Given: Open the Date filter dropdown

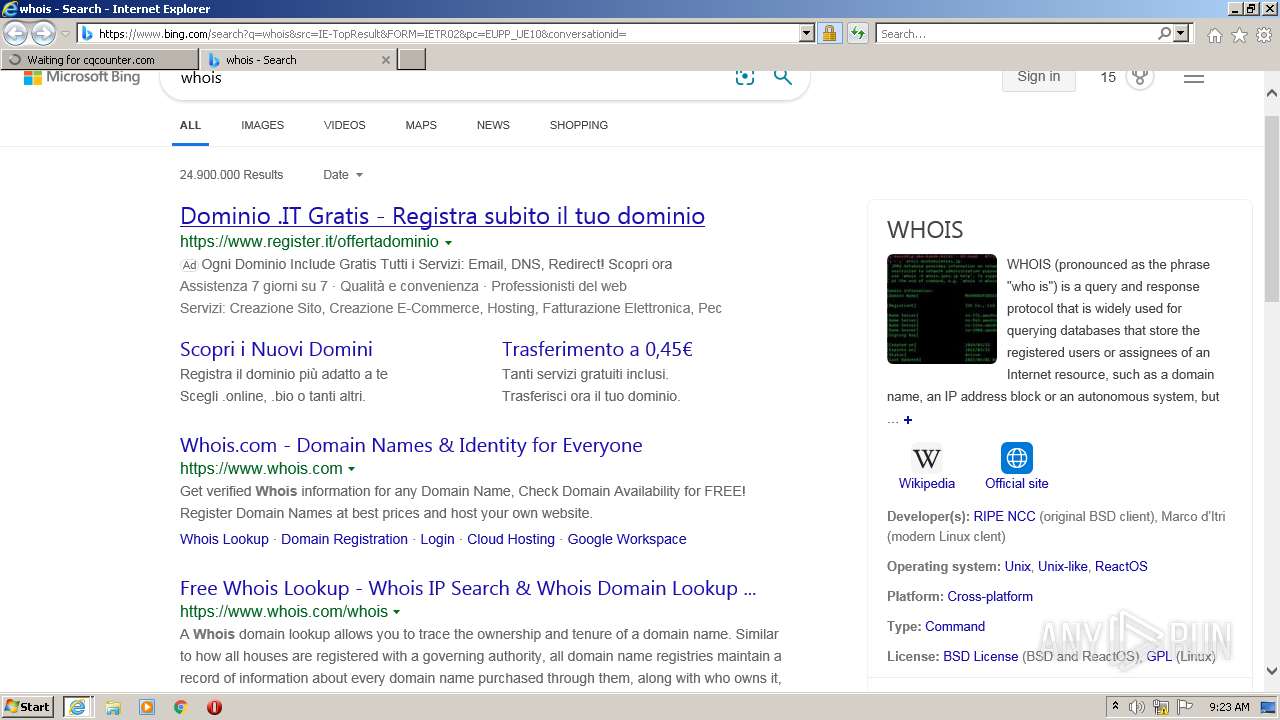Looking at the screenshot, I should coord(343,175).
